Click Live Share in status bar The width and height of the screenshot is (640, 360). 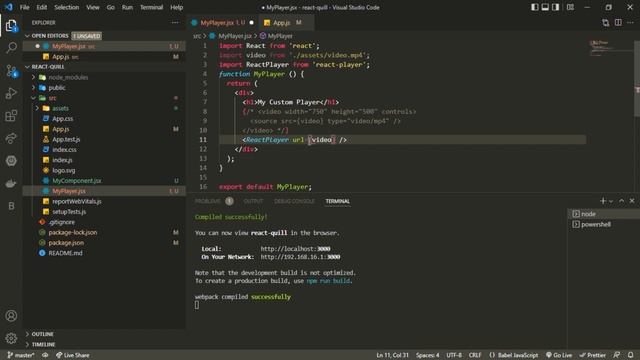click(x=73, y=355)
